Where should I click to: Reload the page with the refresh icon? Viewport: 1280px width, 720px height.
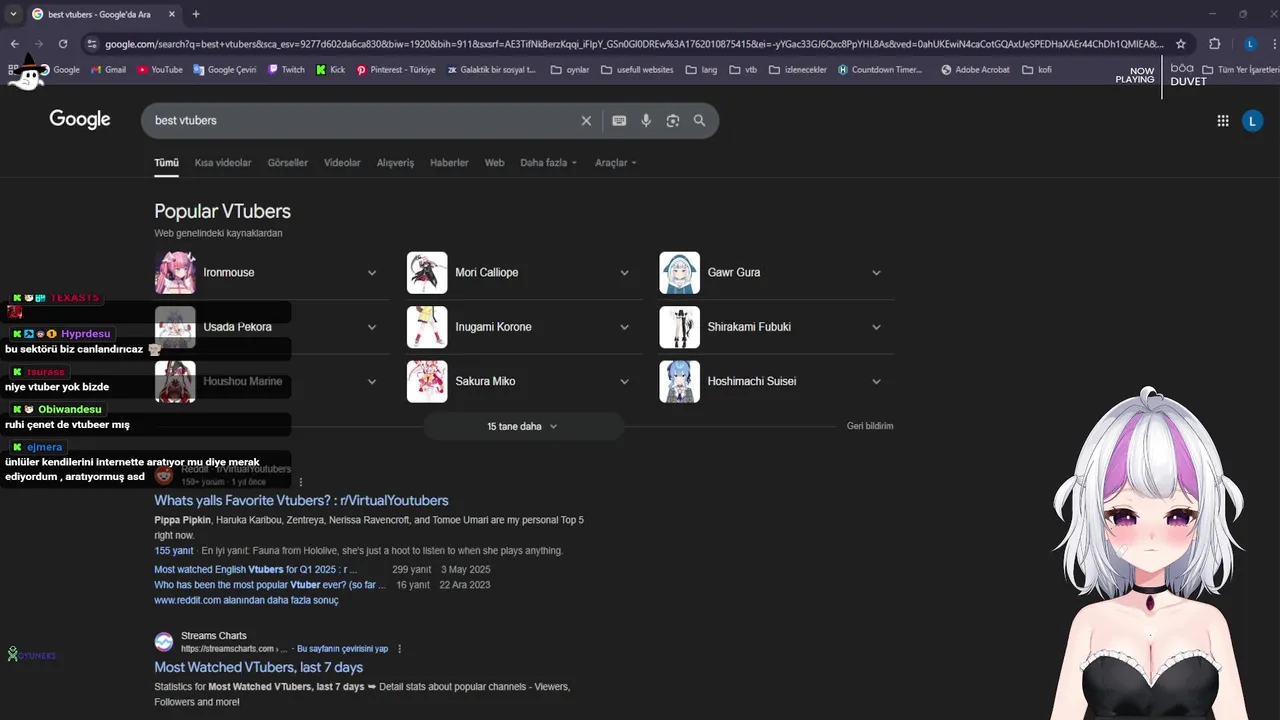[x=63, y=44]
